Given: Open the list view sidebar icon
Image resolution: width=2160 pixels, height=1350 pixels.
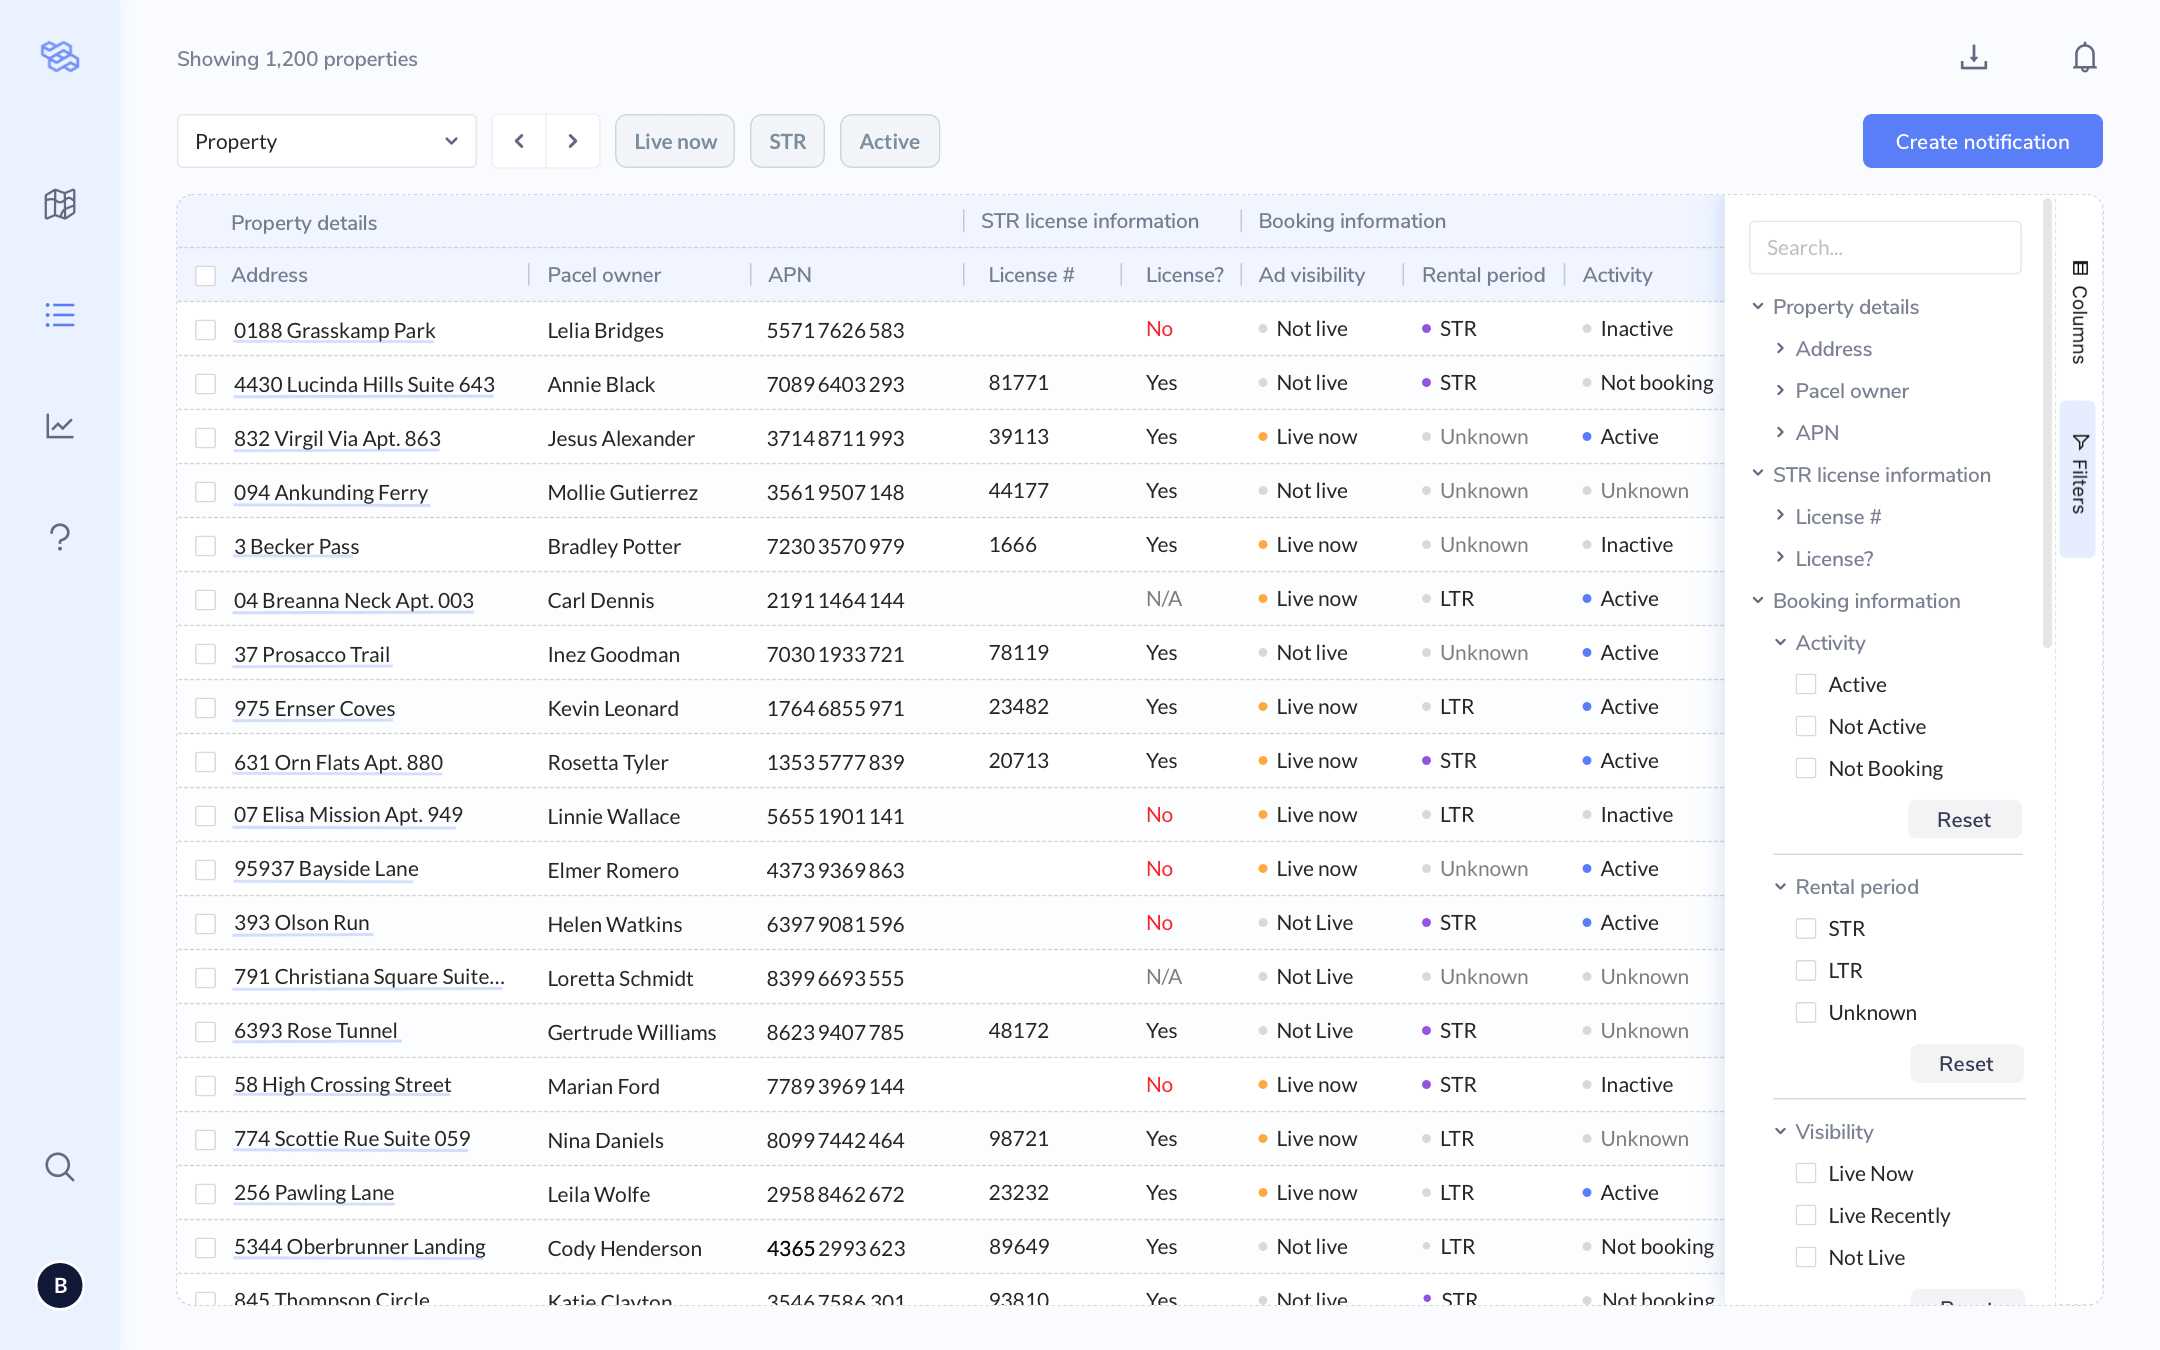Looking at the screenshot, I should coord(60,315).
